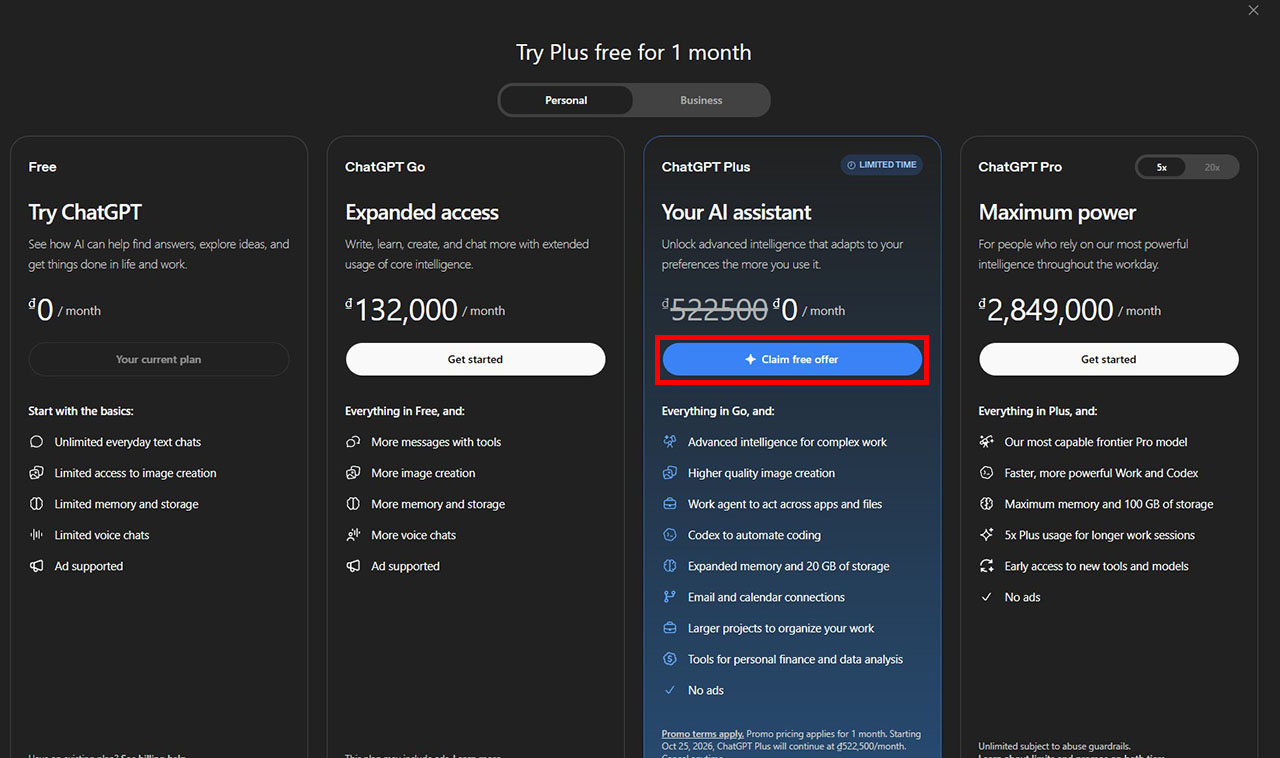Click the icon beside Larger projects to organize work
This screenshot has width=1280, height=758.
pyautogui.click(x=670, y=628)
